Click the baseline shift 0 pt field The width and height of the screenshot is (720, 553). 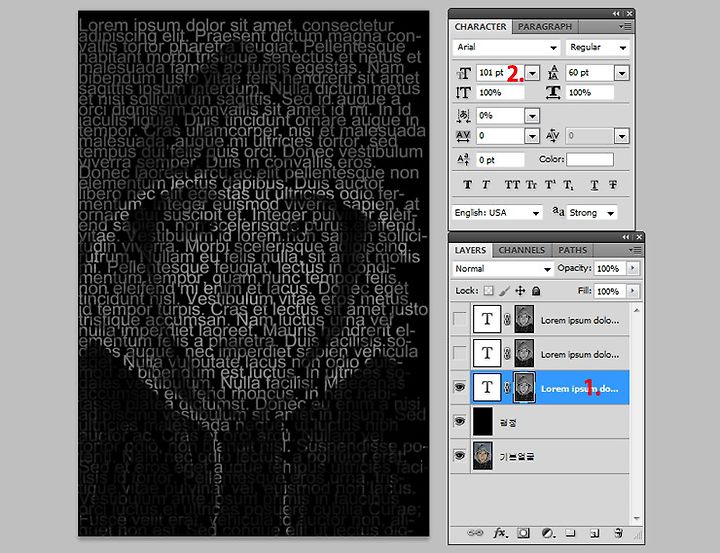coord(500,160)
